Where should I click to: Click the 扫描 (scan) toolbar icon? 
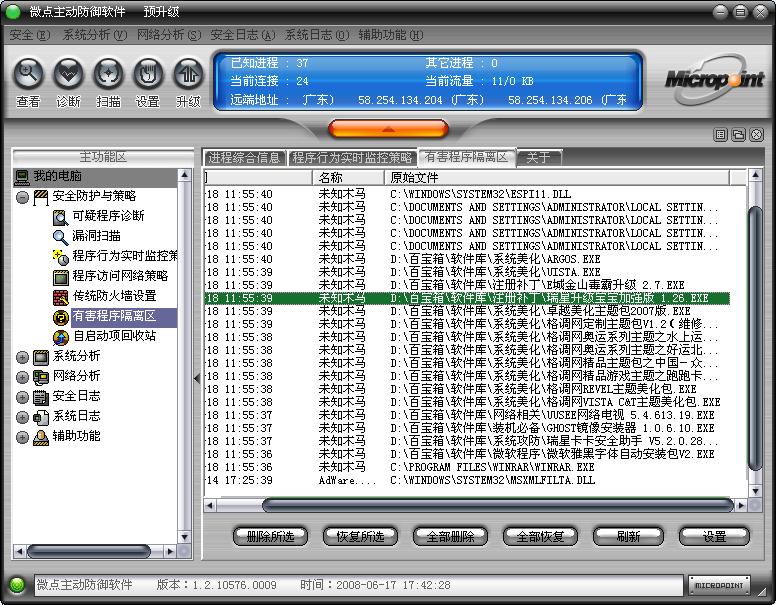pyautogui.click(x=108, y=74)
